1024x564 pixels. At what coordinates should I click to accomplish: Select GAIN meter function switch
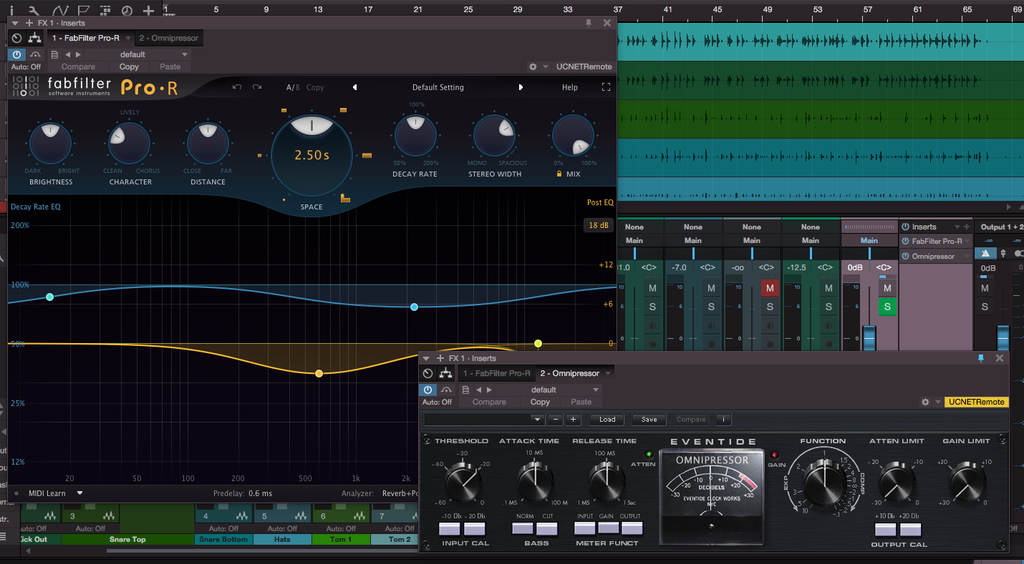point(608,528)
